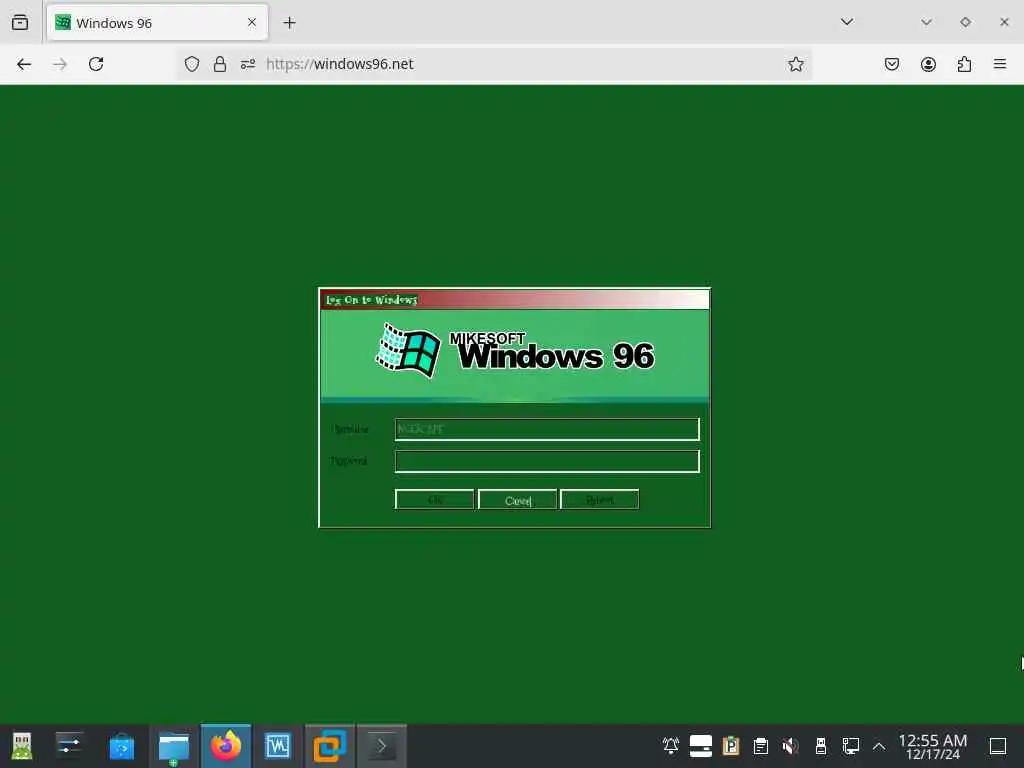Maximize the browser with diamond button

pos(965,22)
